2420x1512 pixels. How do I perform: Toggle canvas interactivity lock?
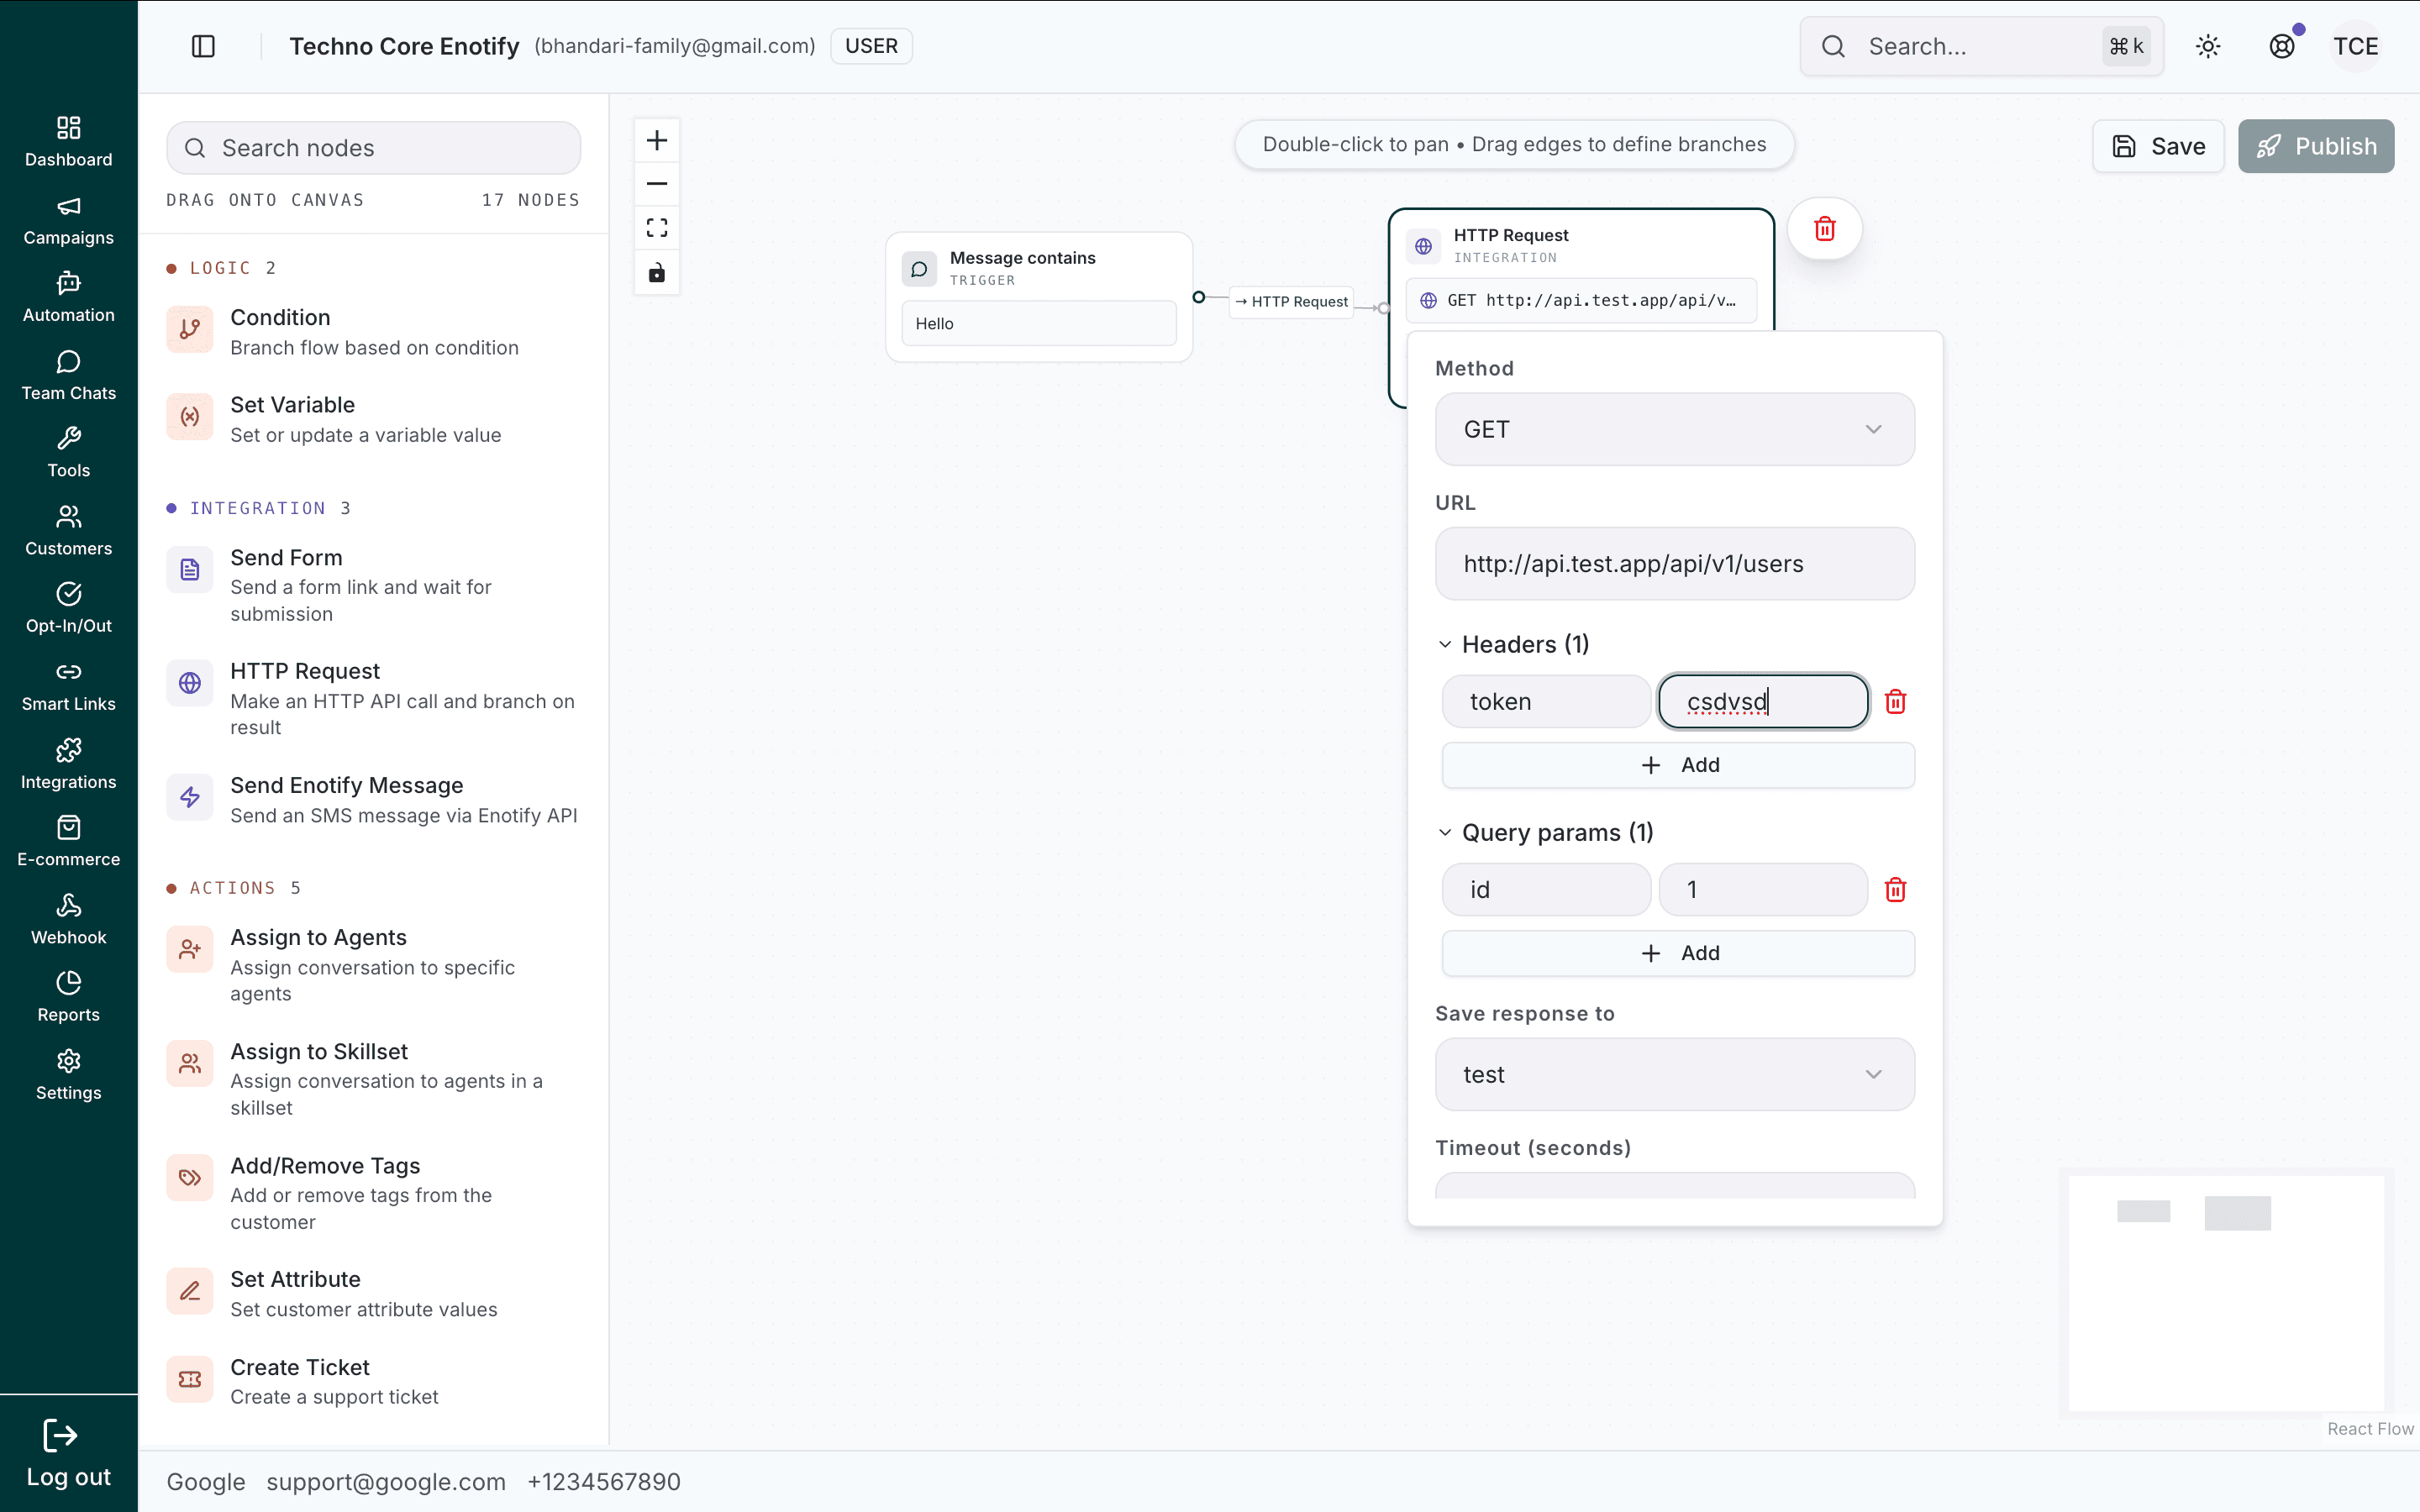(x=657, y=272)
